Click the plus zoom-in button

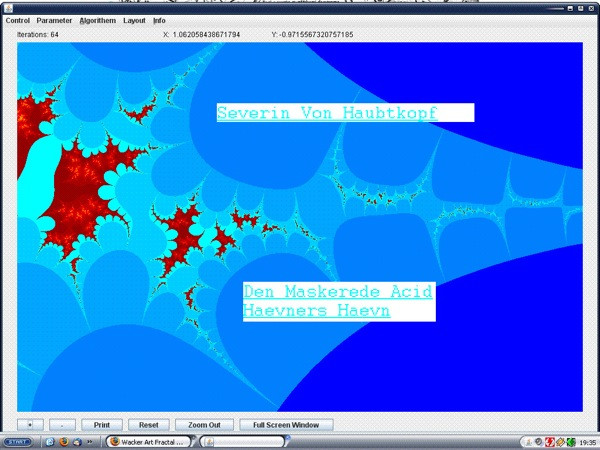[30, 425]
